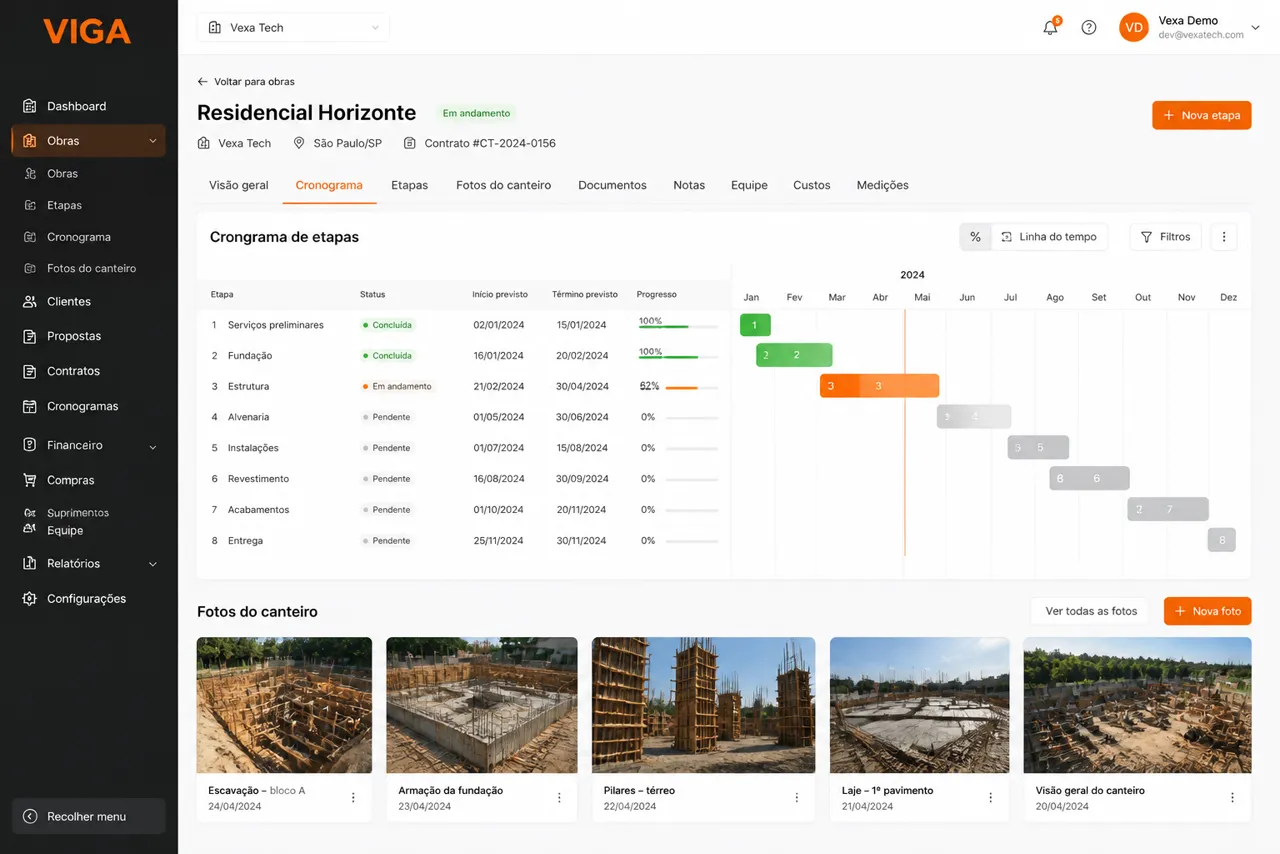Open options menu for Escavação photo
This screenshot has width=1280, height=854.
click(x=353, y=798)
